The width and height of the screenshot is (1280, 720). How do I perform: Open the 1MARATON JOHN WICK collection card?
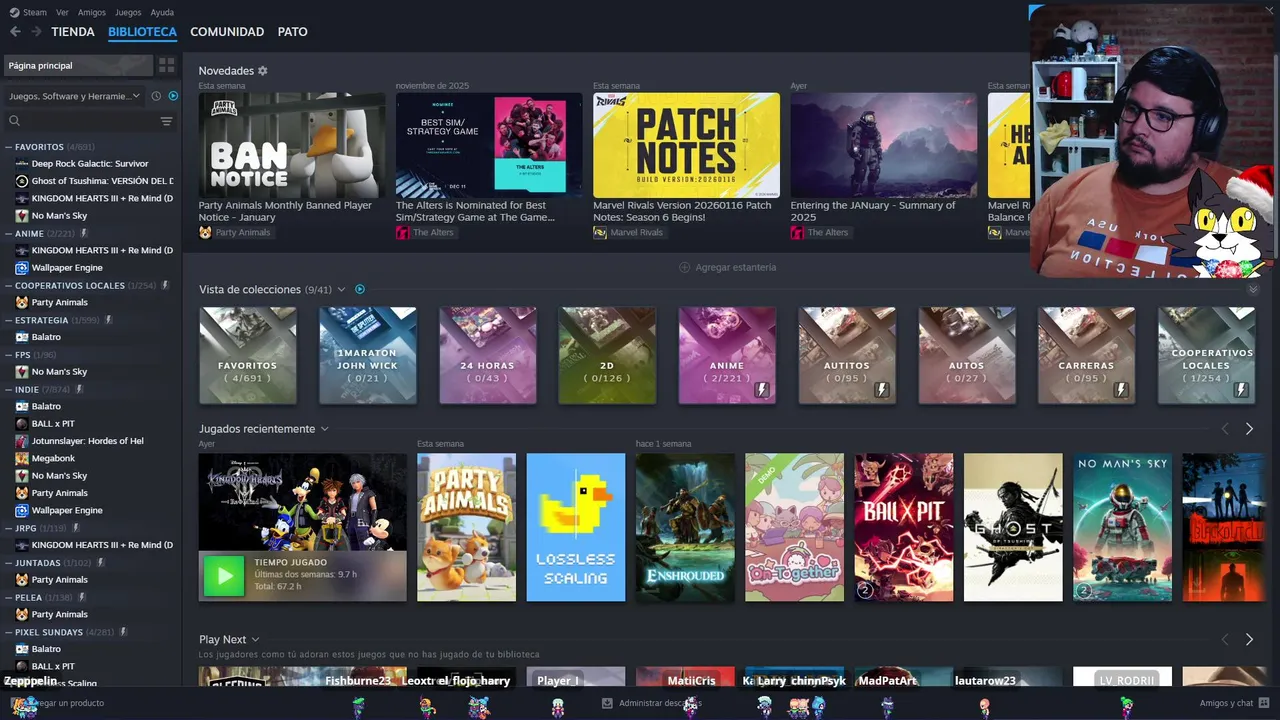(367, 355)
